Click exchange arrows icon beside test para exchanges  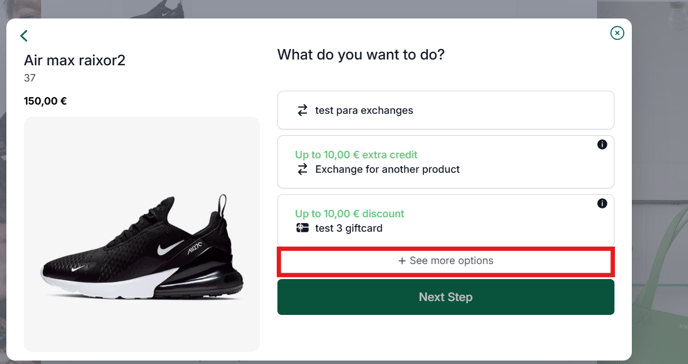302,111
